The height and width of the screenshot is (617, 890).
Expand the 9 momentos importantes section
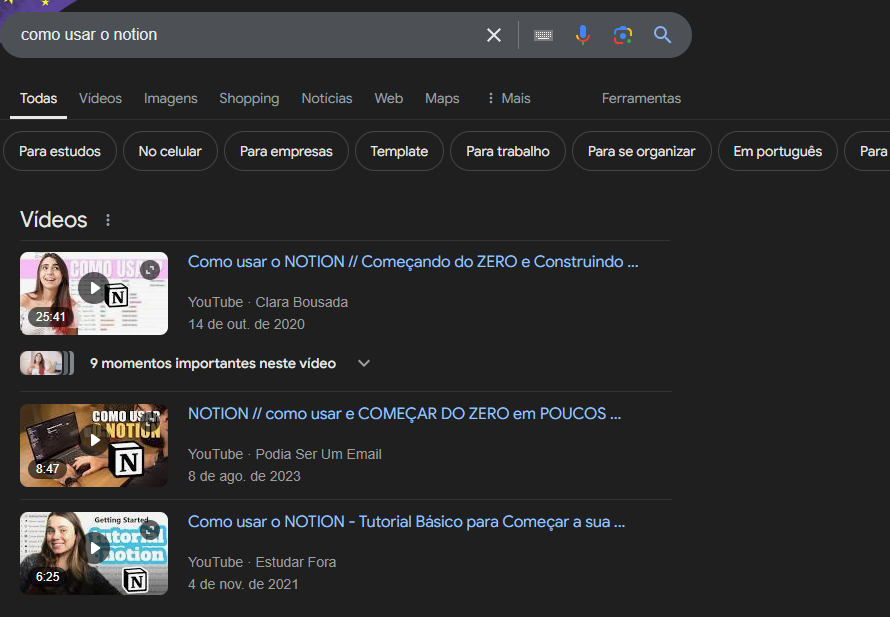point(364,363)
